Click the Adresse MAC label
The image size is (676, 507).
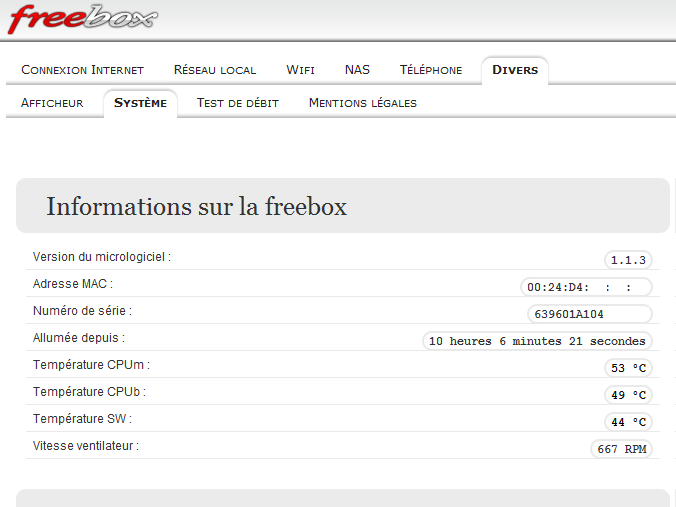[73, 284]
